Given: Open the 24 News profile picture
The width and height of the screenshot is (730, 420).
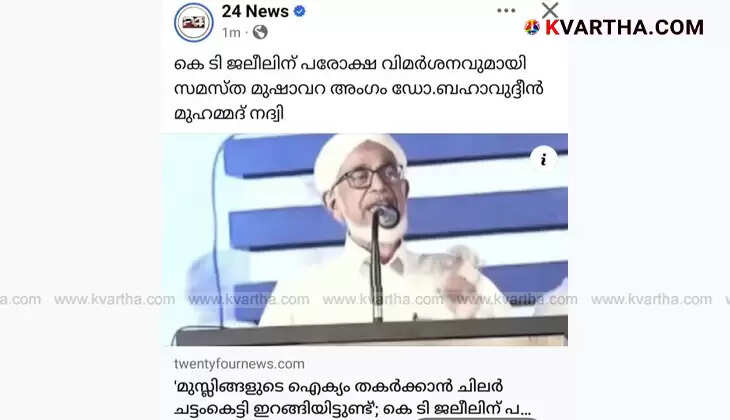Looking at the screenshot, I should pos(194,22).
